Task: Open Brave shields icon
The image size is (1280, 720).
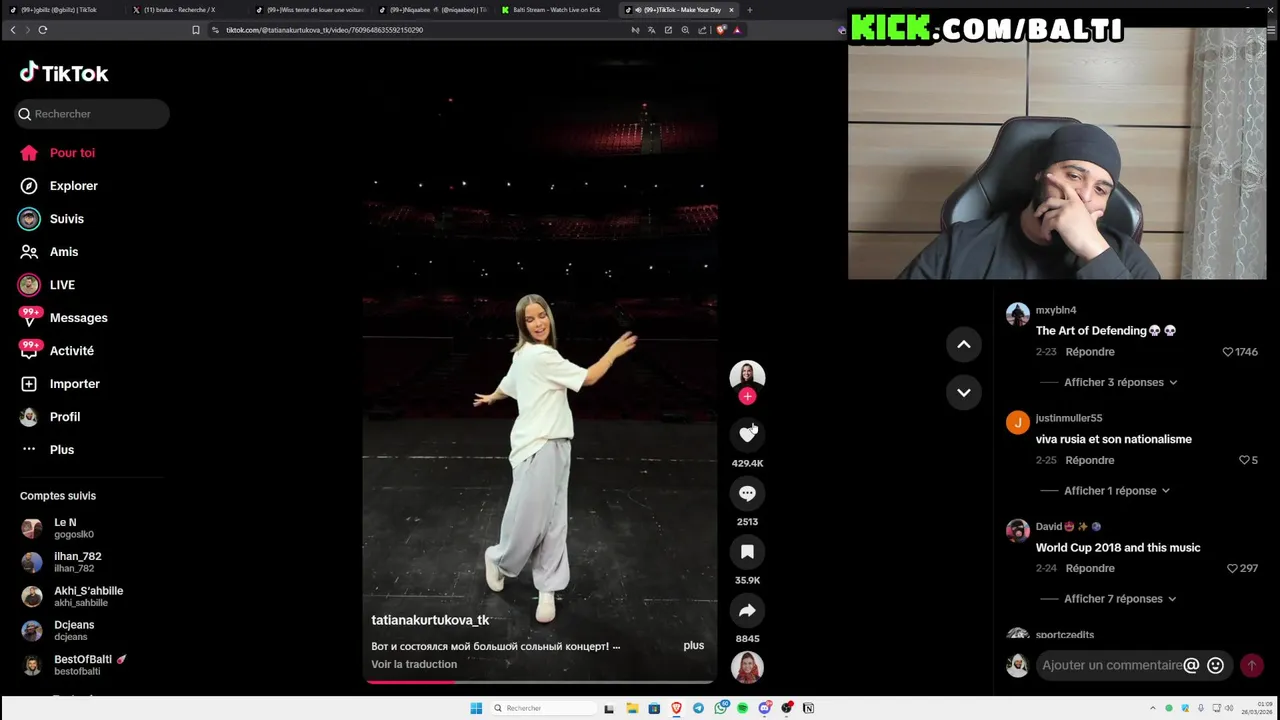Action: [721, 30]
